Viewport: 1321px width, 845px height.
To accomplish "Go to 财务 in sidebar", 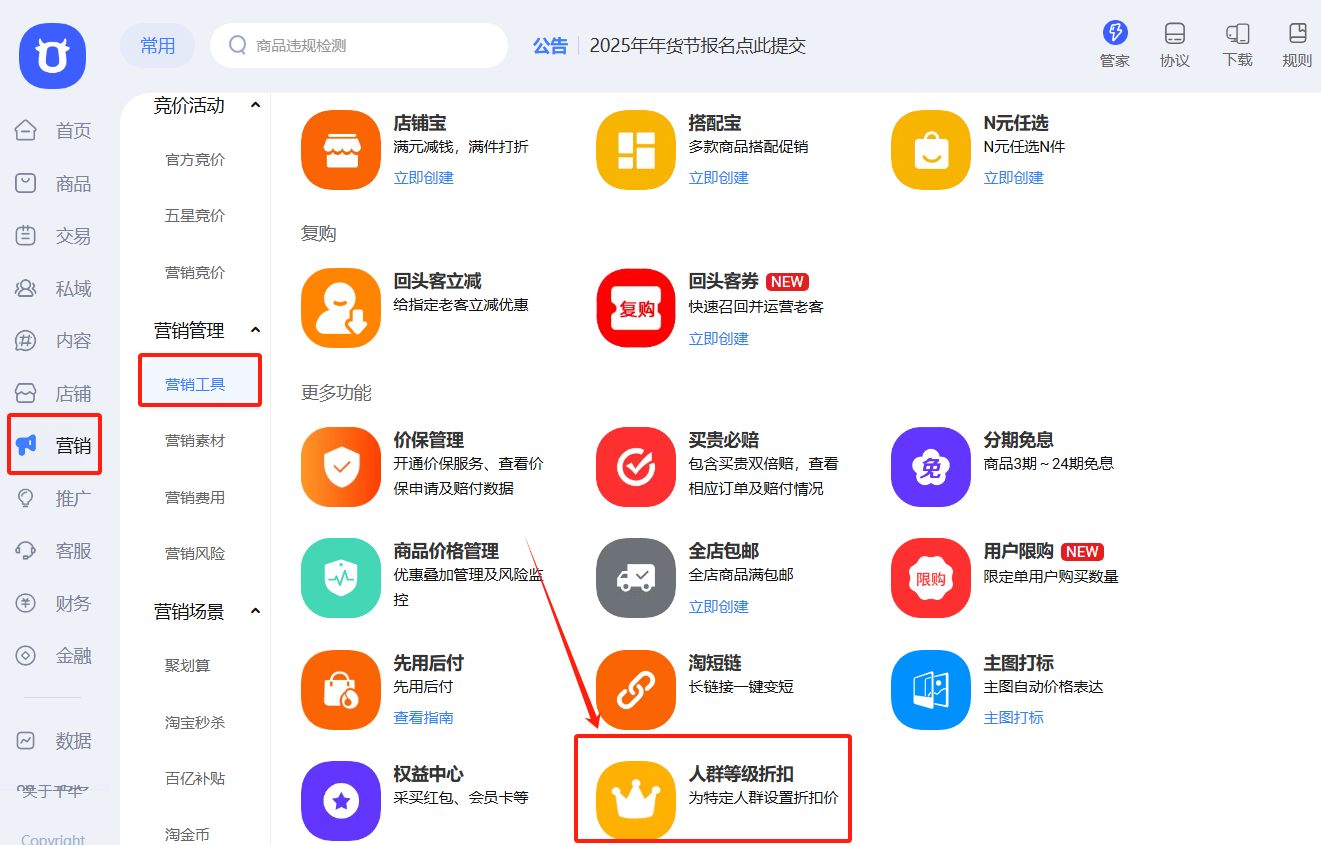I will point(54,603).
